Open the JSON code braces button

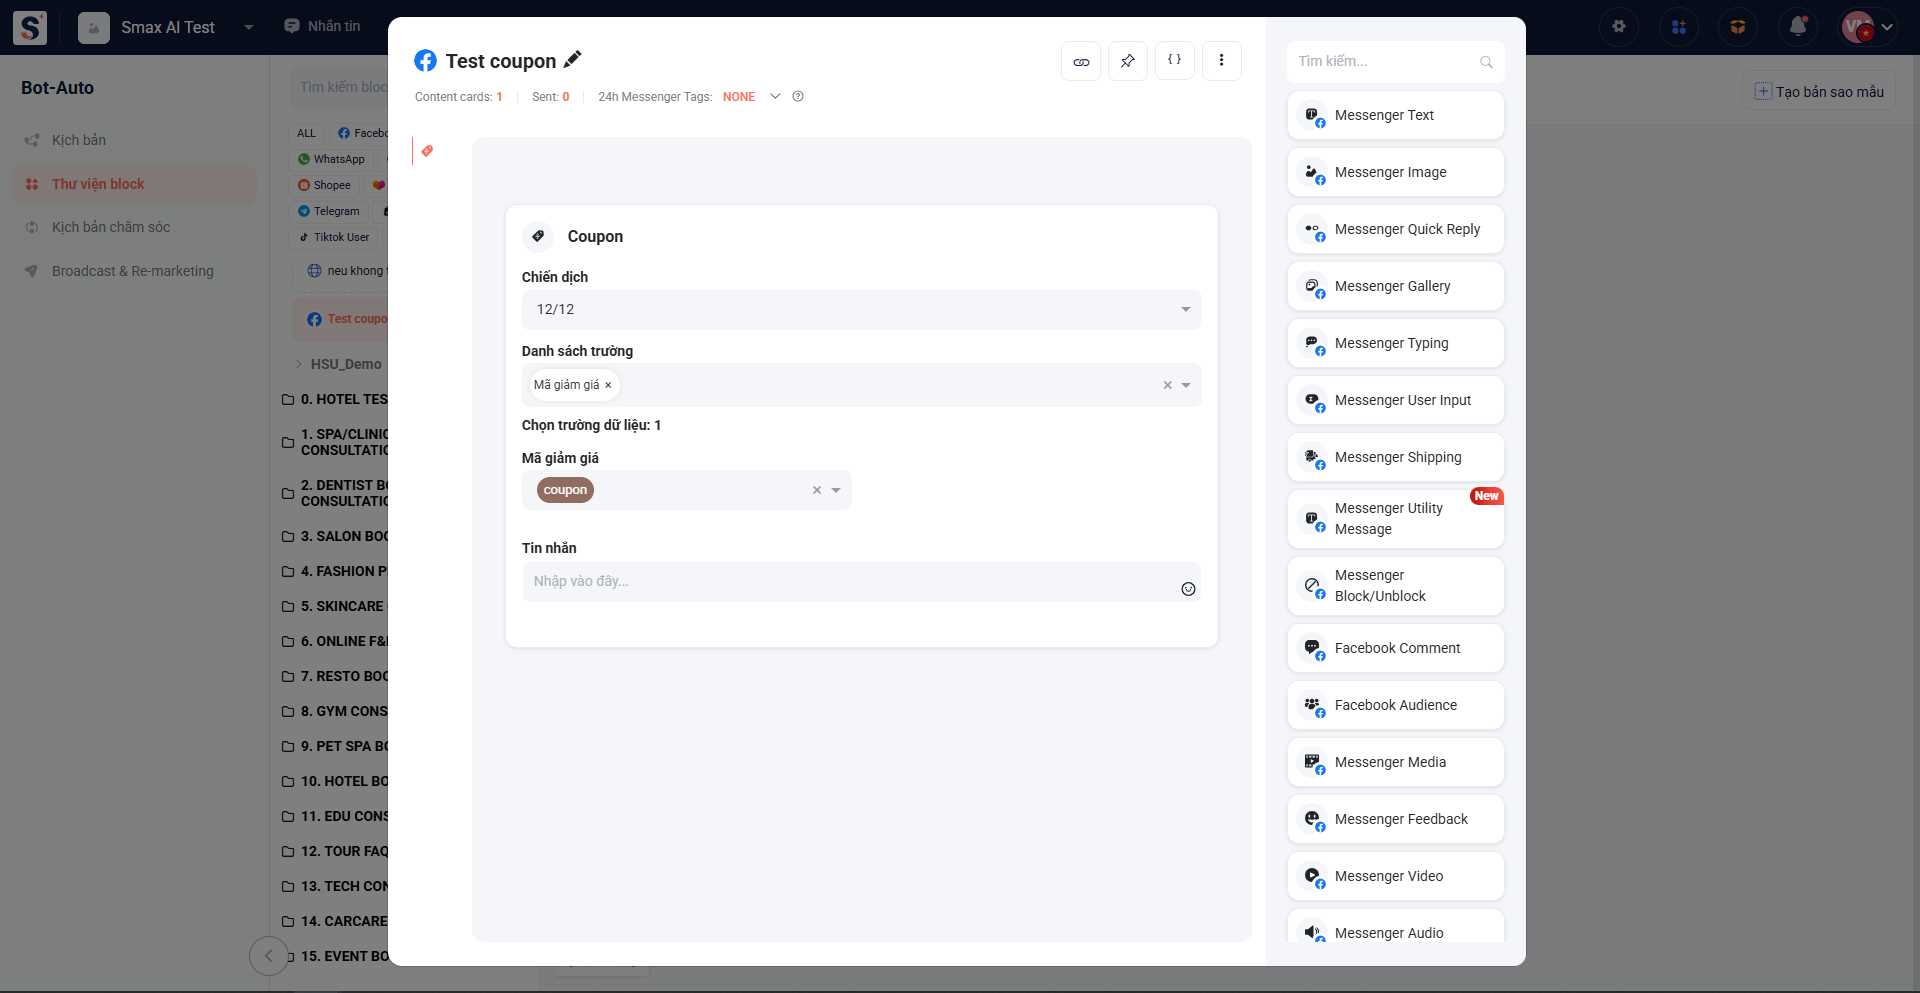(x=1175, y=61)
